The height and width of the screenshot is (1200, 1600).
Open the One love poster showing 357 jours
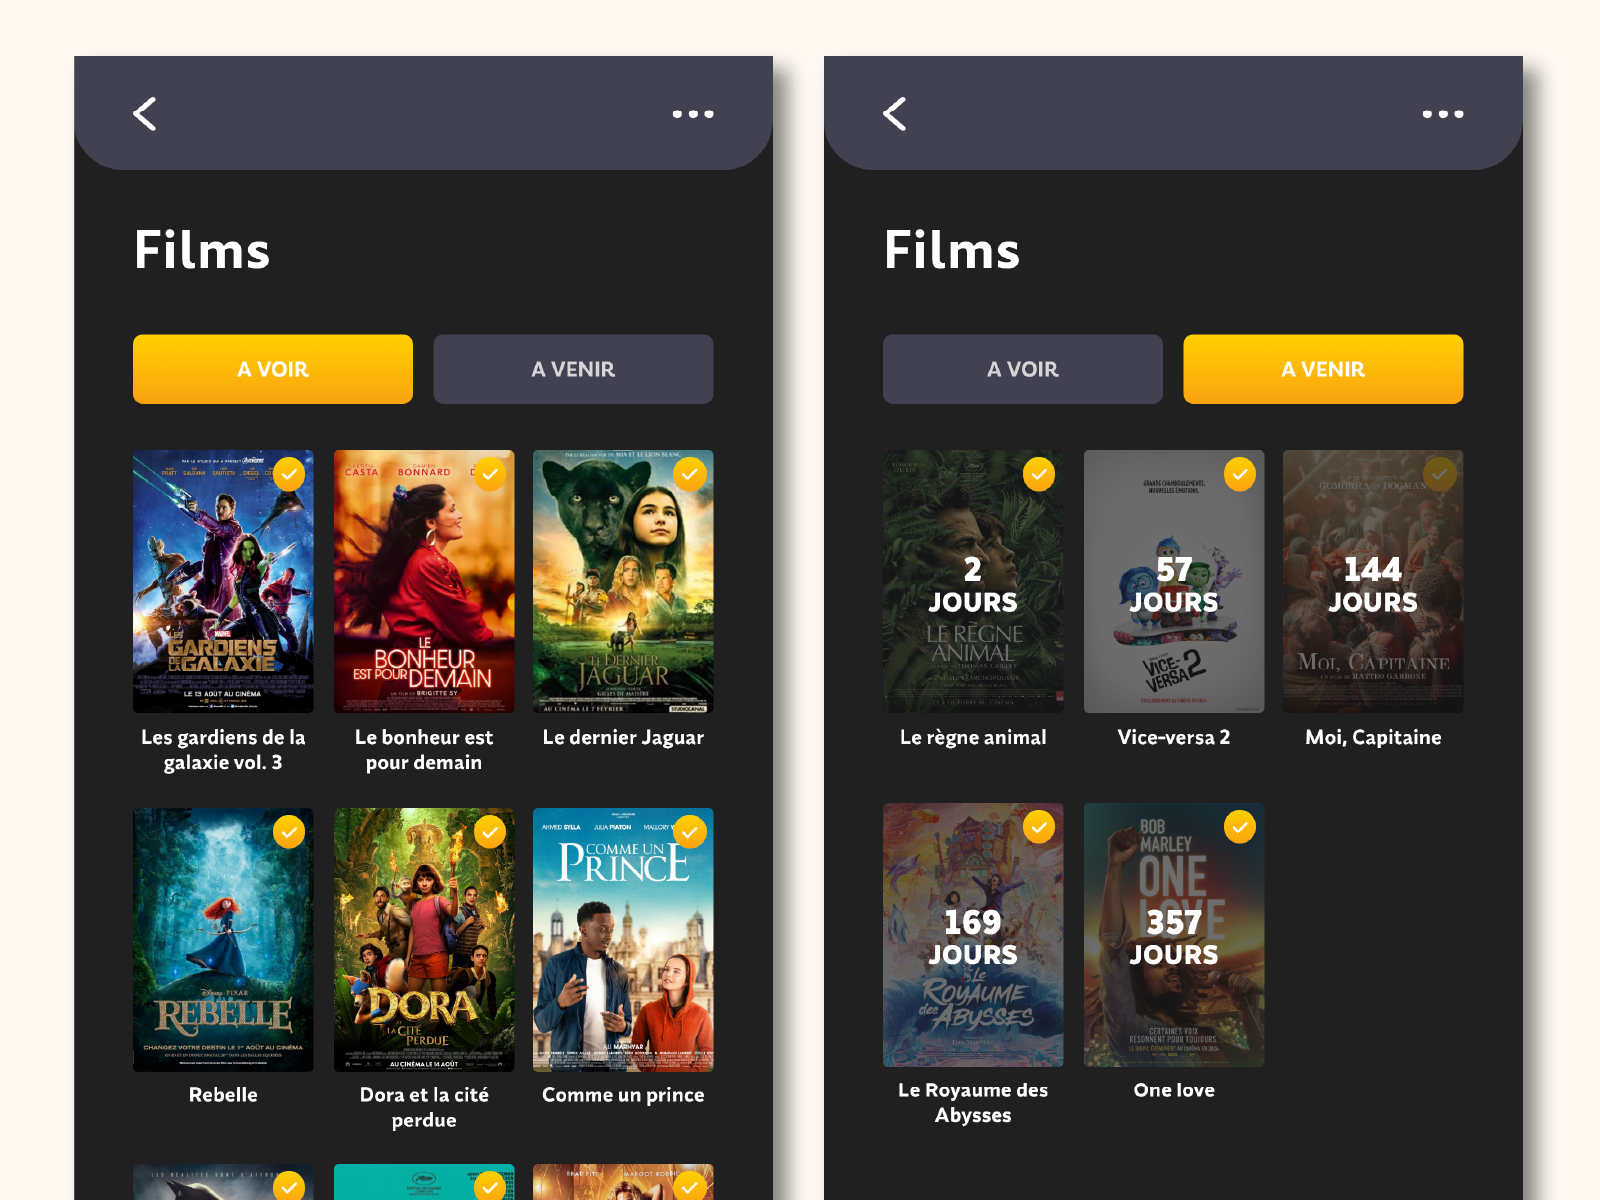pyautogui.click(x=1174, y=934)
